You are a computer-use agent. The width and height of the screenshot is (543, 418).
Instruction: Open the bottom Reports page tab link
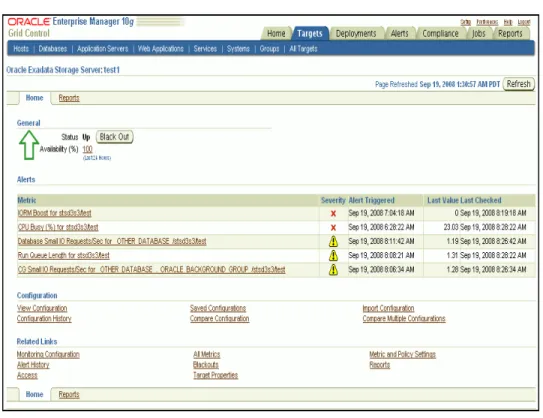pos(69,394)
